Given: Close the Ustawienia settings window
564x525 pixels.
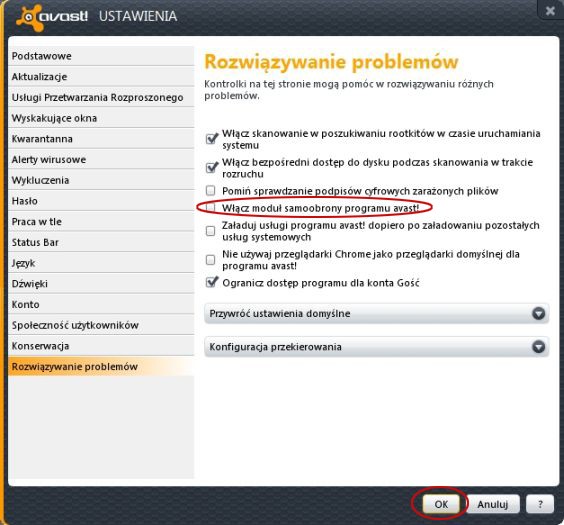Looking at the screenshot, I should [550, 11].
